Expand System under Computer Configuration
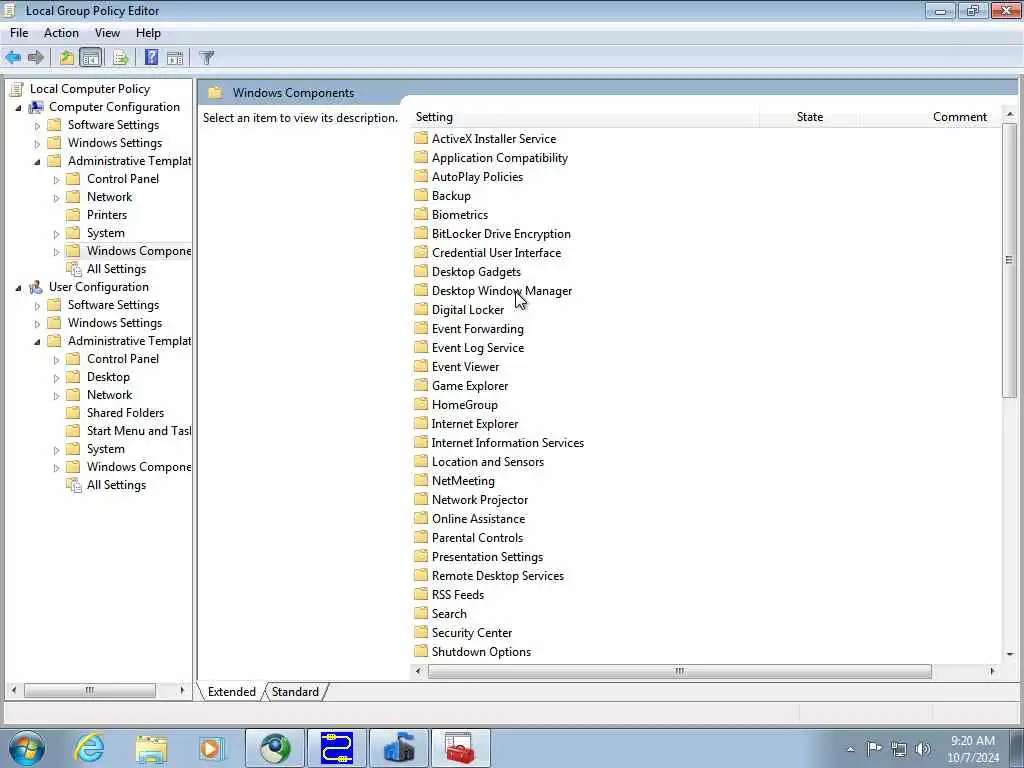Screen dimensions: 1024x768 click(56, 234)
